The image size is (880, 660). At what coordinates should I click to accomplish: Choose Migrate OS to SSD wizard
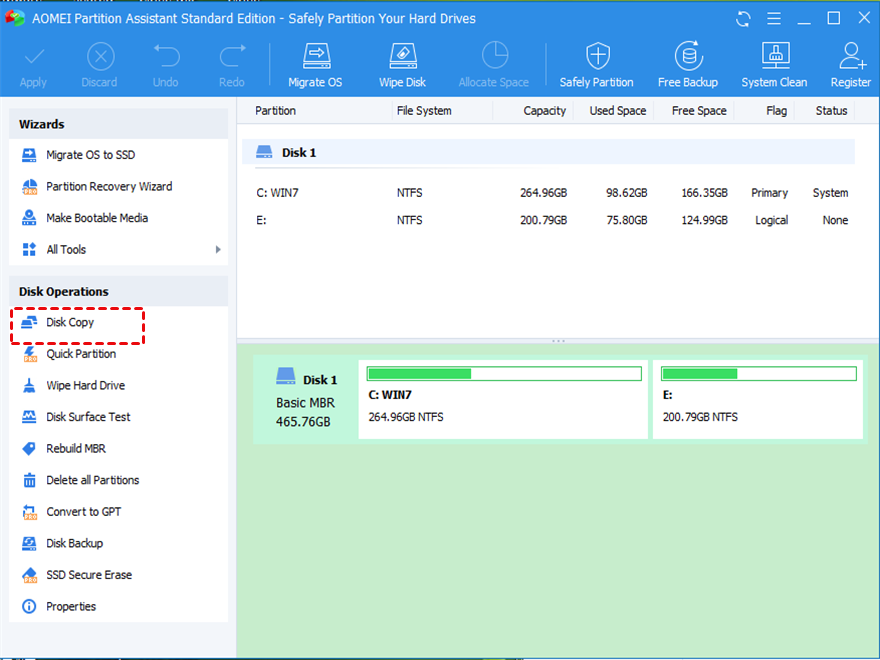point(90,155)
